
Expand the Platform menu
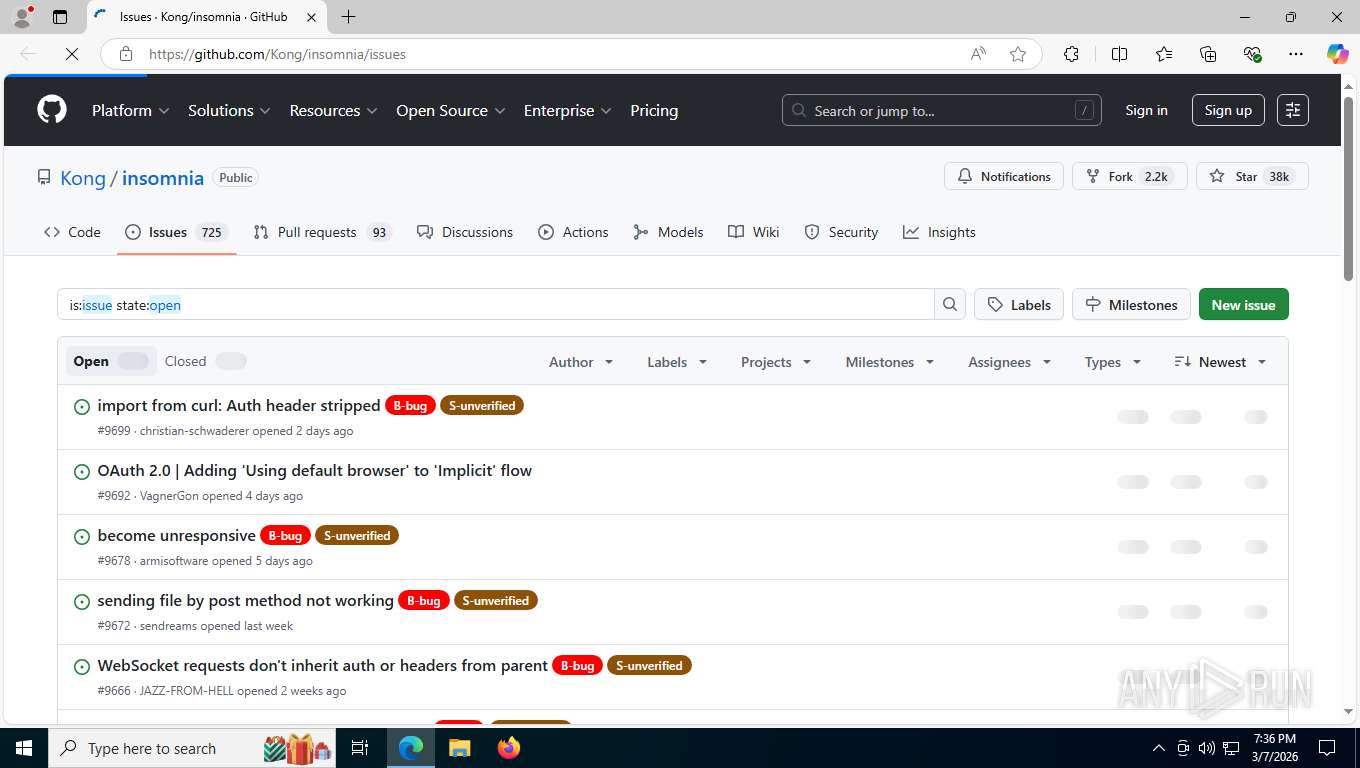[130, 111]
